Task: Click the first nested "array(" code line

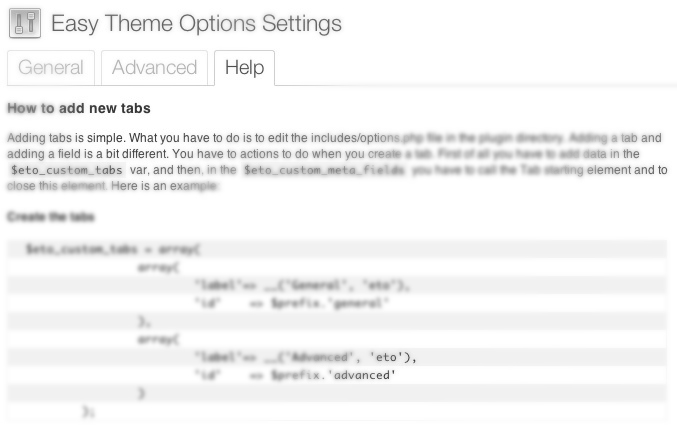Action: (158, 268)
